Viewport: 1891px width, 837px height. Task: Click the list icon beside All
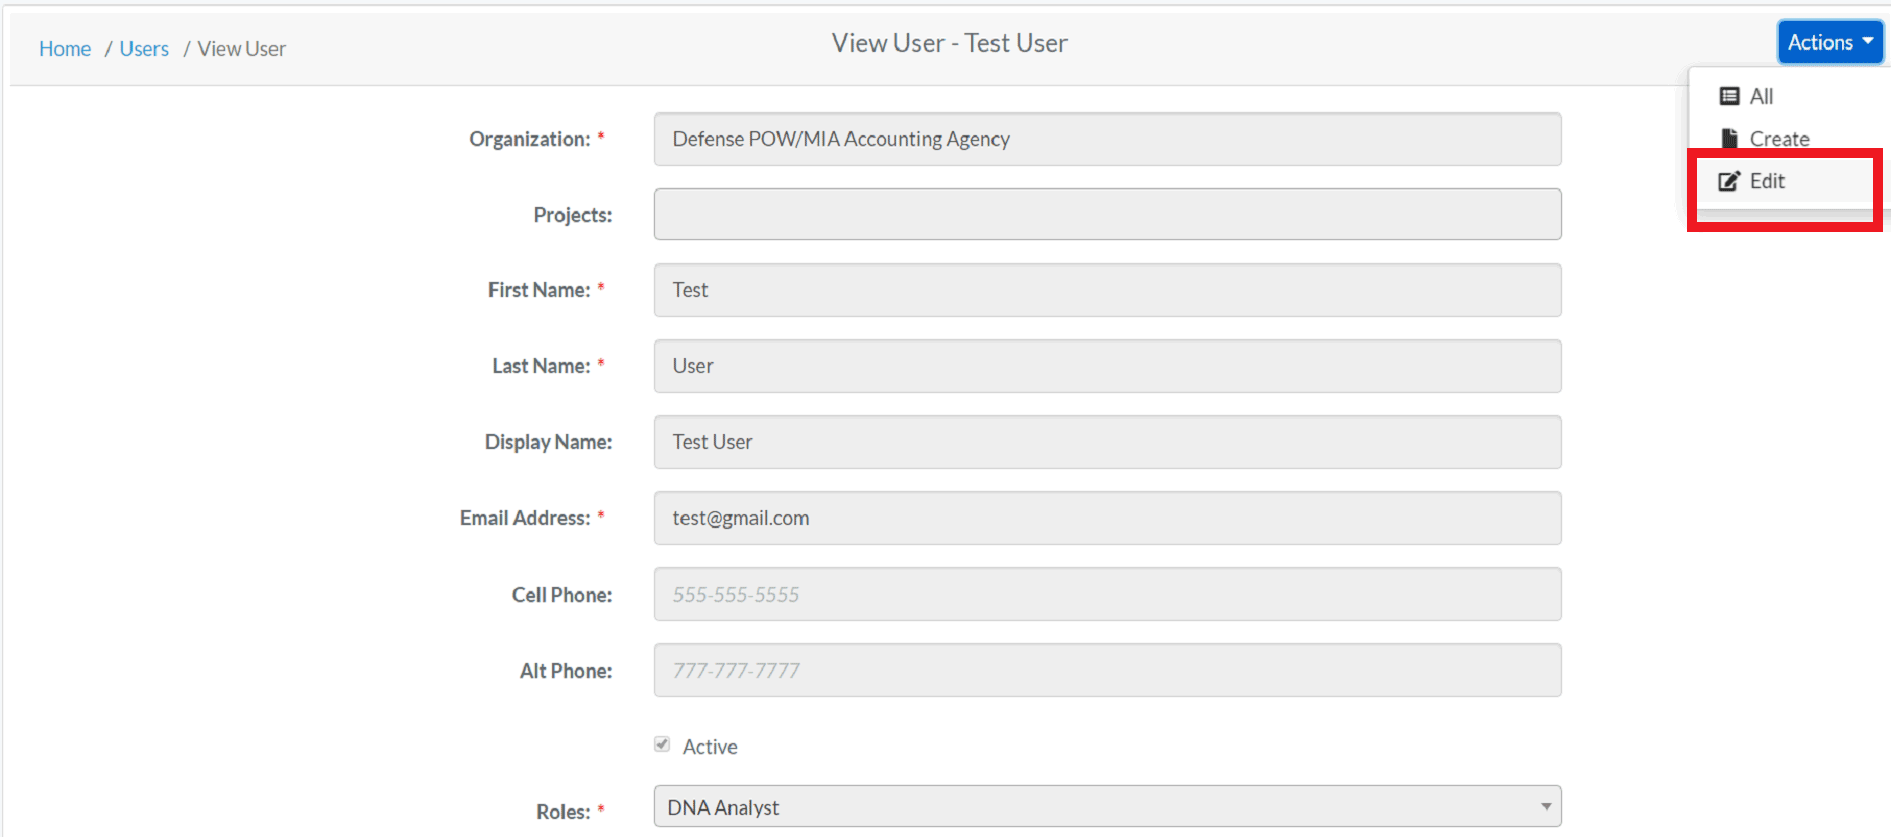click(1729, 96)
